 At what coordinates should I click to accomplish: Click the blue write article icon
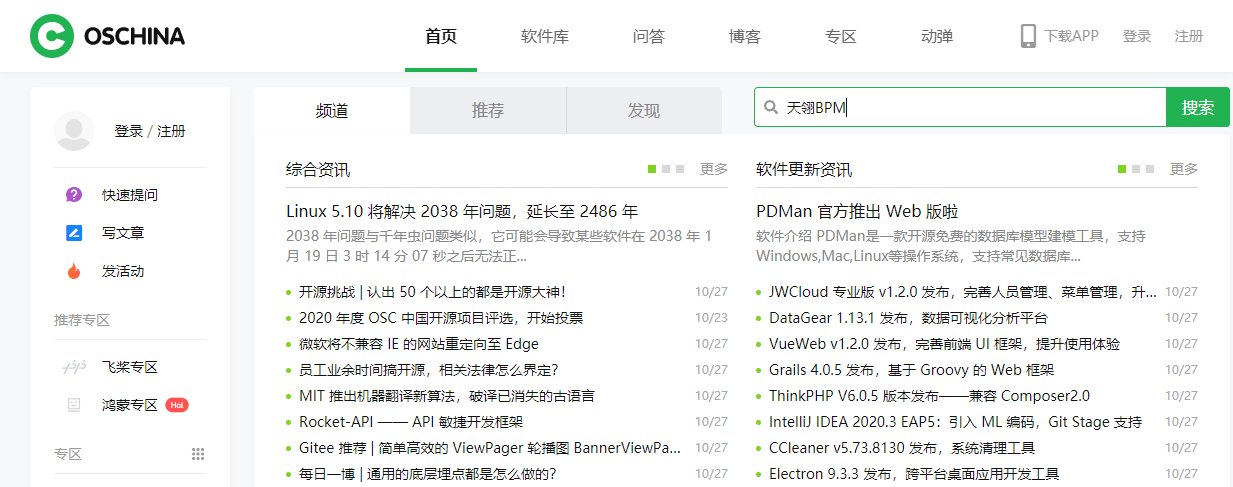click(x=74, y=233)
